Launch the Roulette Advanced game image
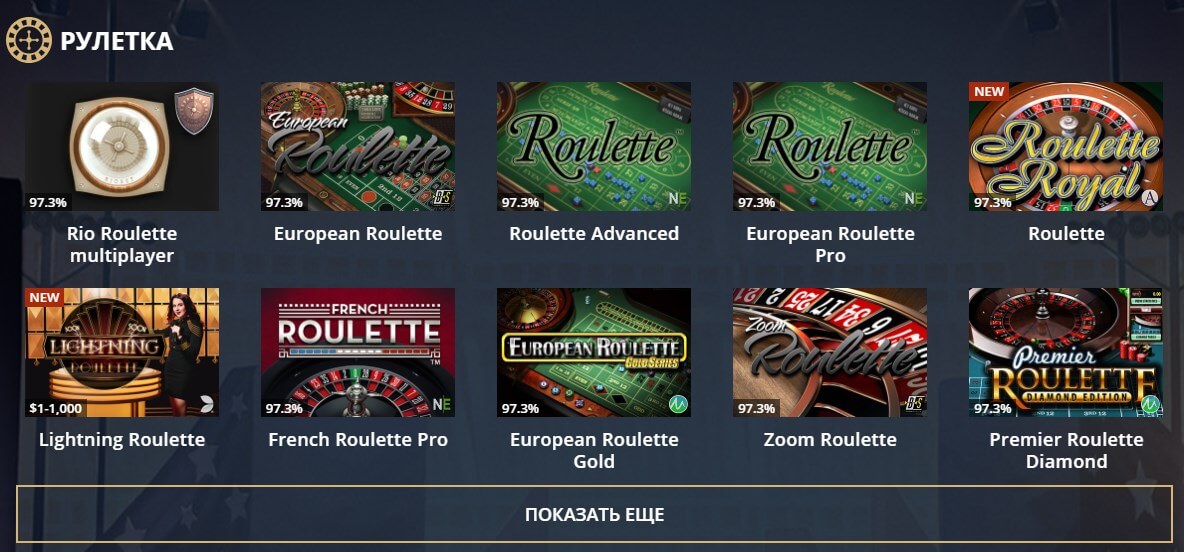1184x552 pixels. (594, 146)
